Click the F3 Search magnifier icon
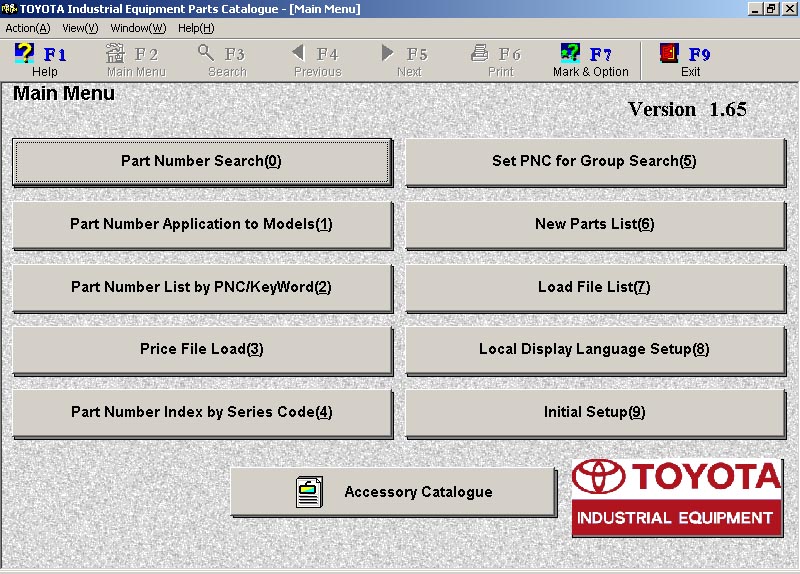Image resolution: width=800 pixels, height=574 pixels. click(x=206, y=53)
